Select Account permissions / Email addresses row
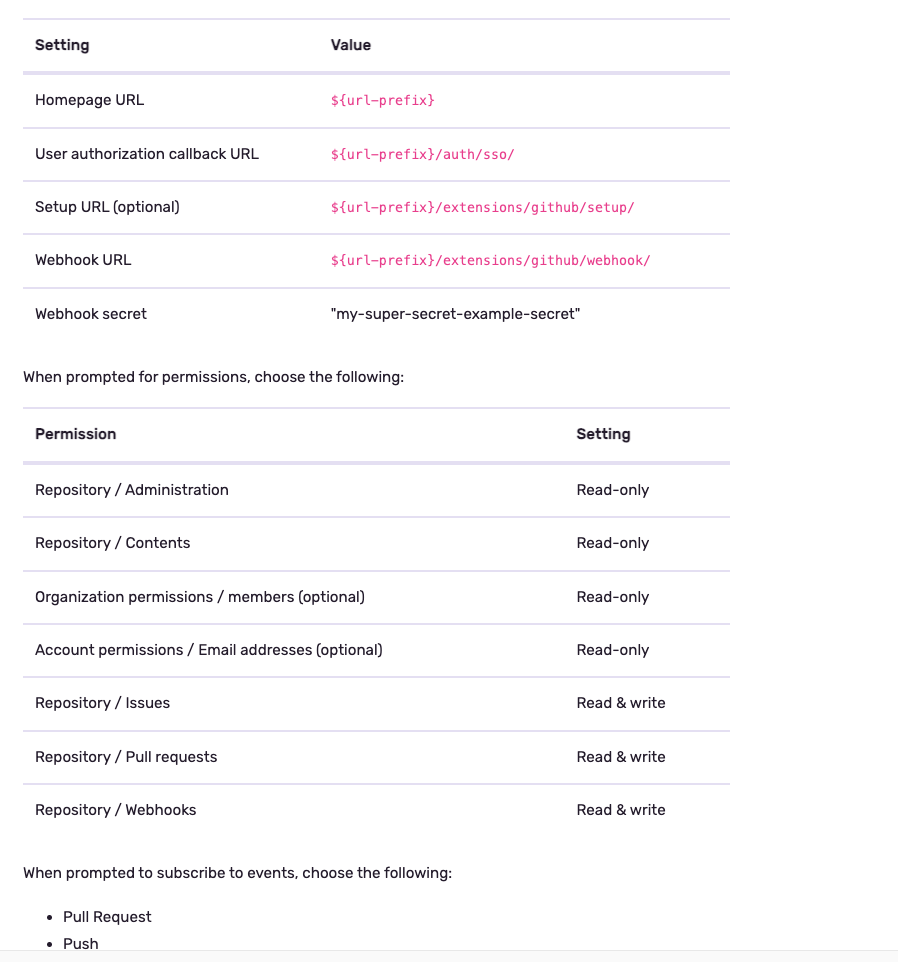Screen dimensions: 898x962 (x=208, y=650)
